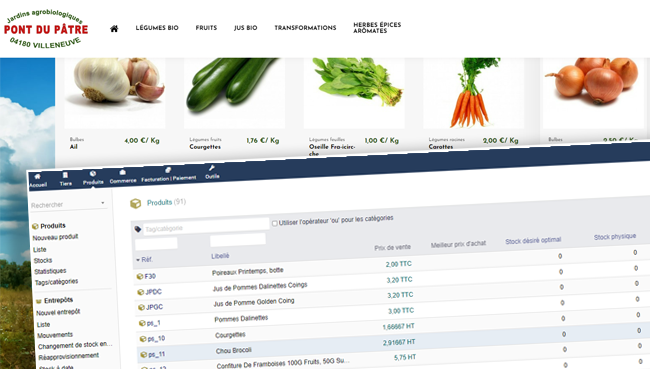Open Légumes Bio menu
Viewport: 650px width, 369px height.
(157, 28)
